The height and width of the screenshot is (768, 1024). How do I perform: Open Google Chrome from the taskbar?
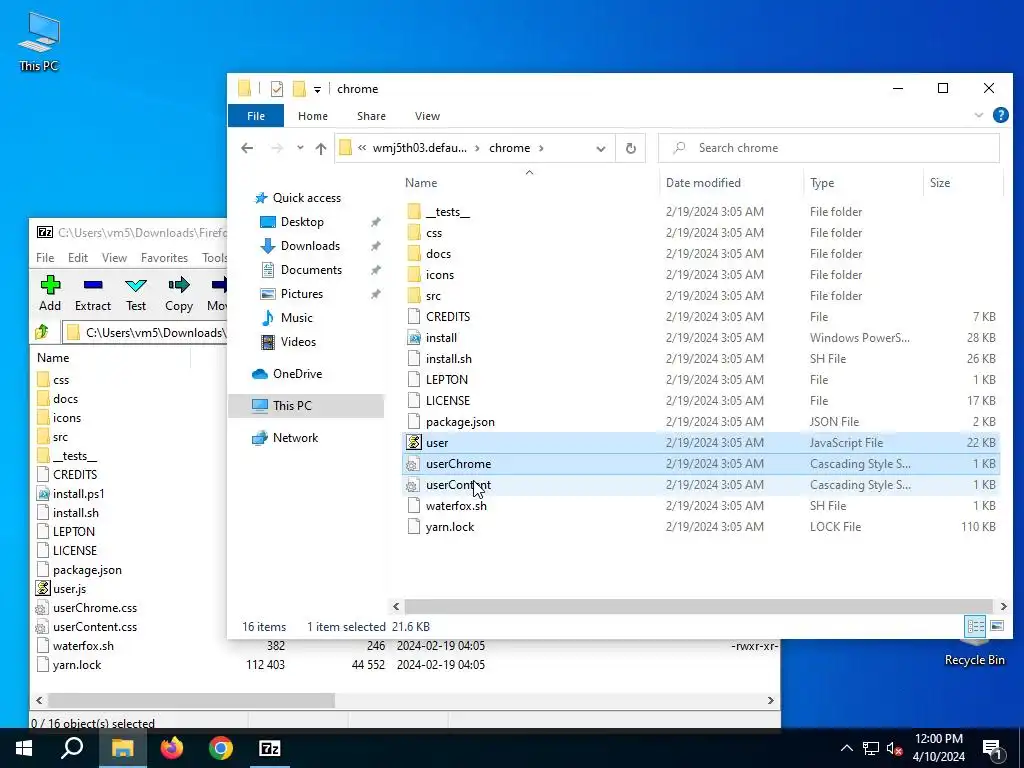click(x=221, y=748)
